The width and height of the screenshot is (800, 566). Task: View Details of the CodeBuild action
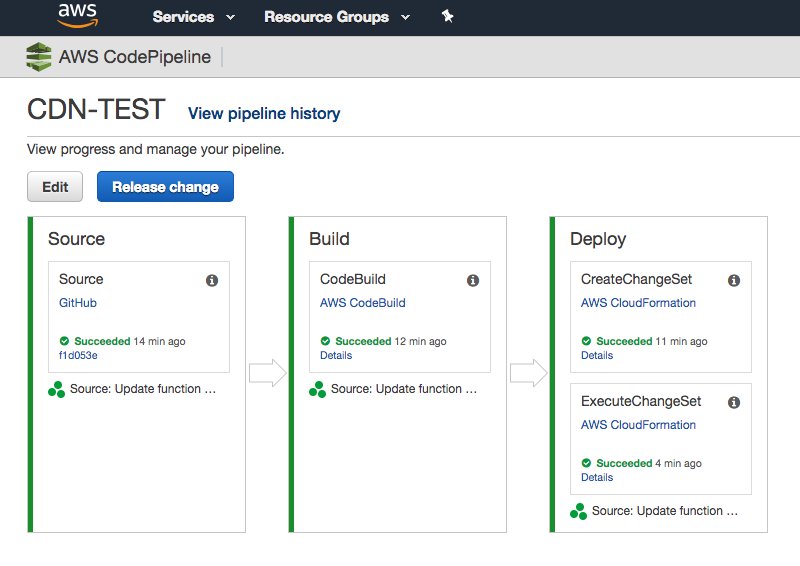click(x=336, y=355)
